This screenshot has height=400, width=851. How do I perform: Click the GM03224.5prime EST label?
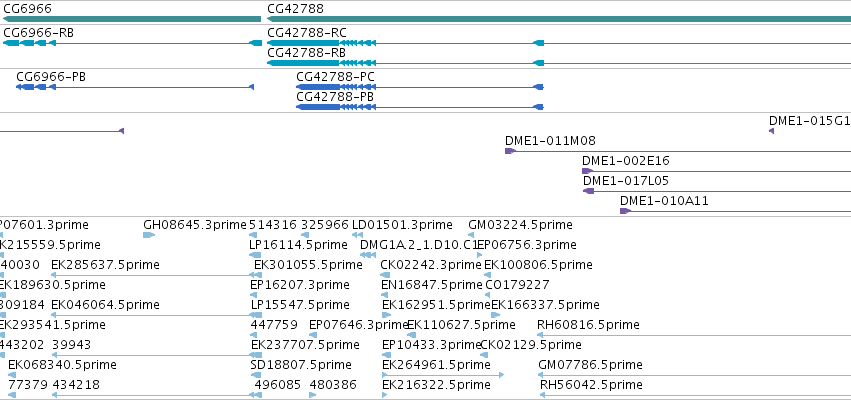(x=520, y=225)
